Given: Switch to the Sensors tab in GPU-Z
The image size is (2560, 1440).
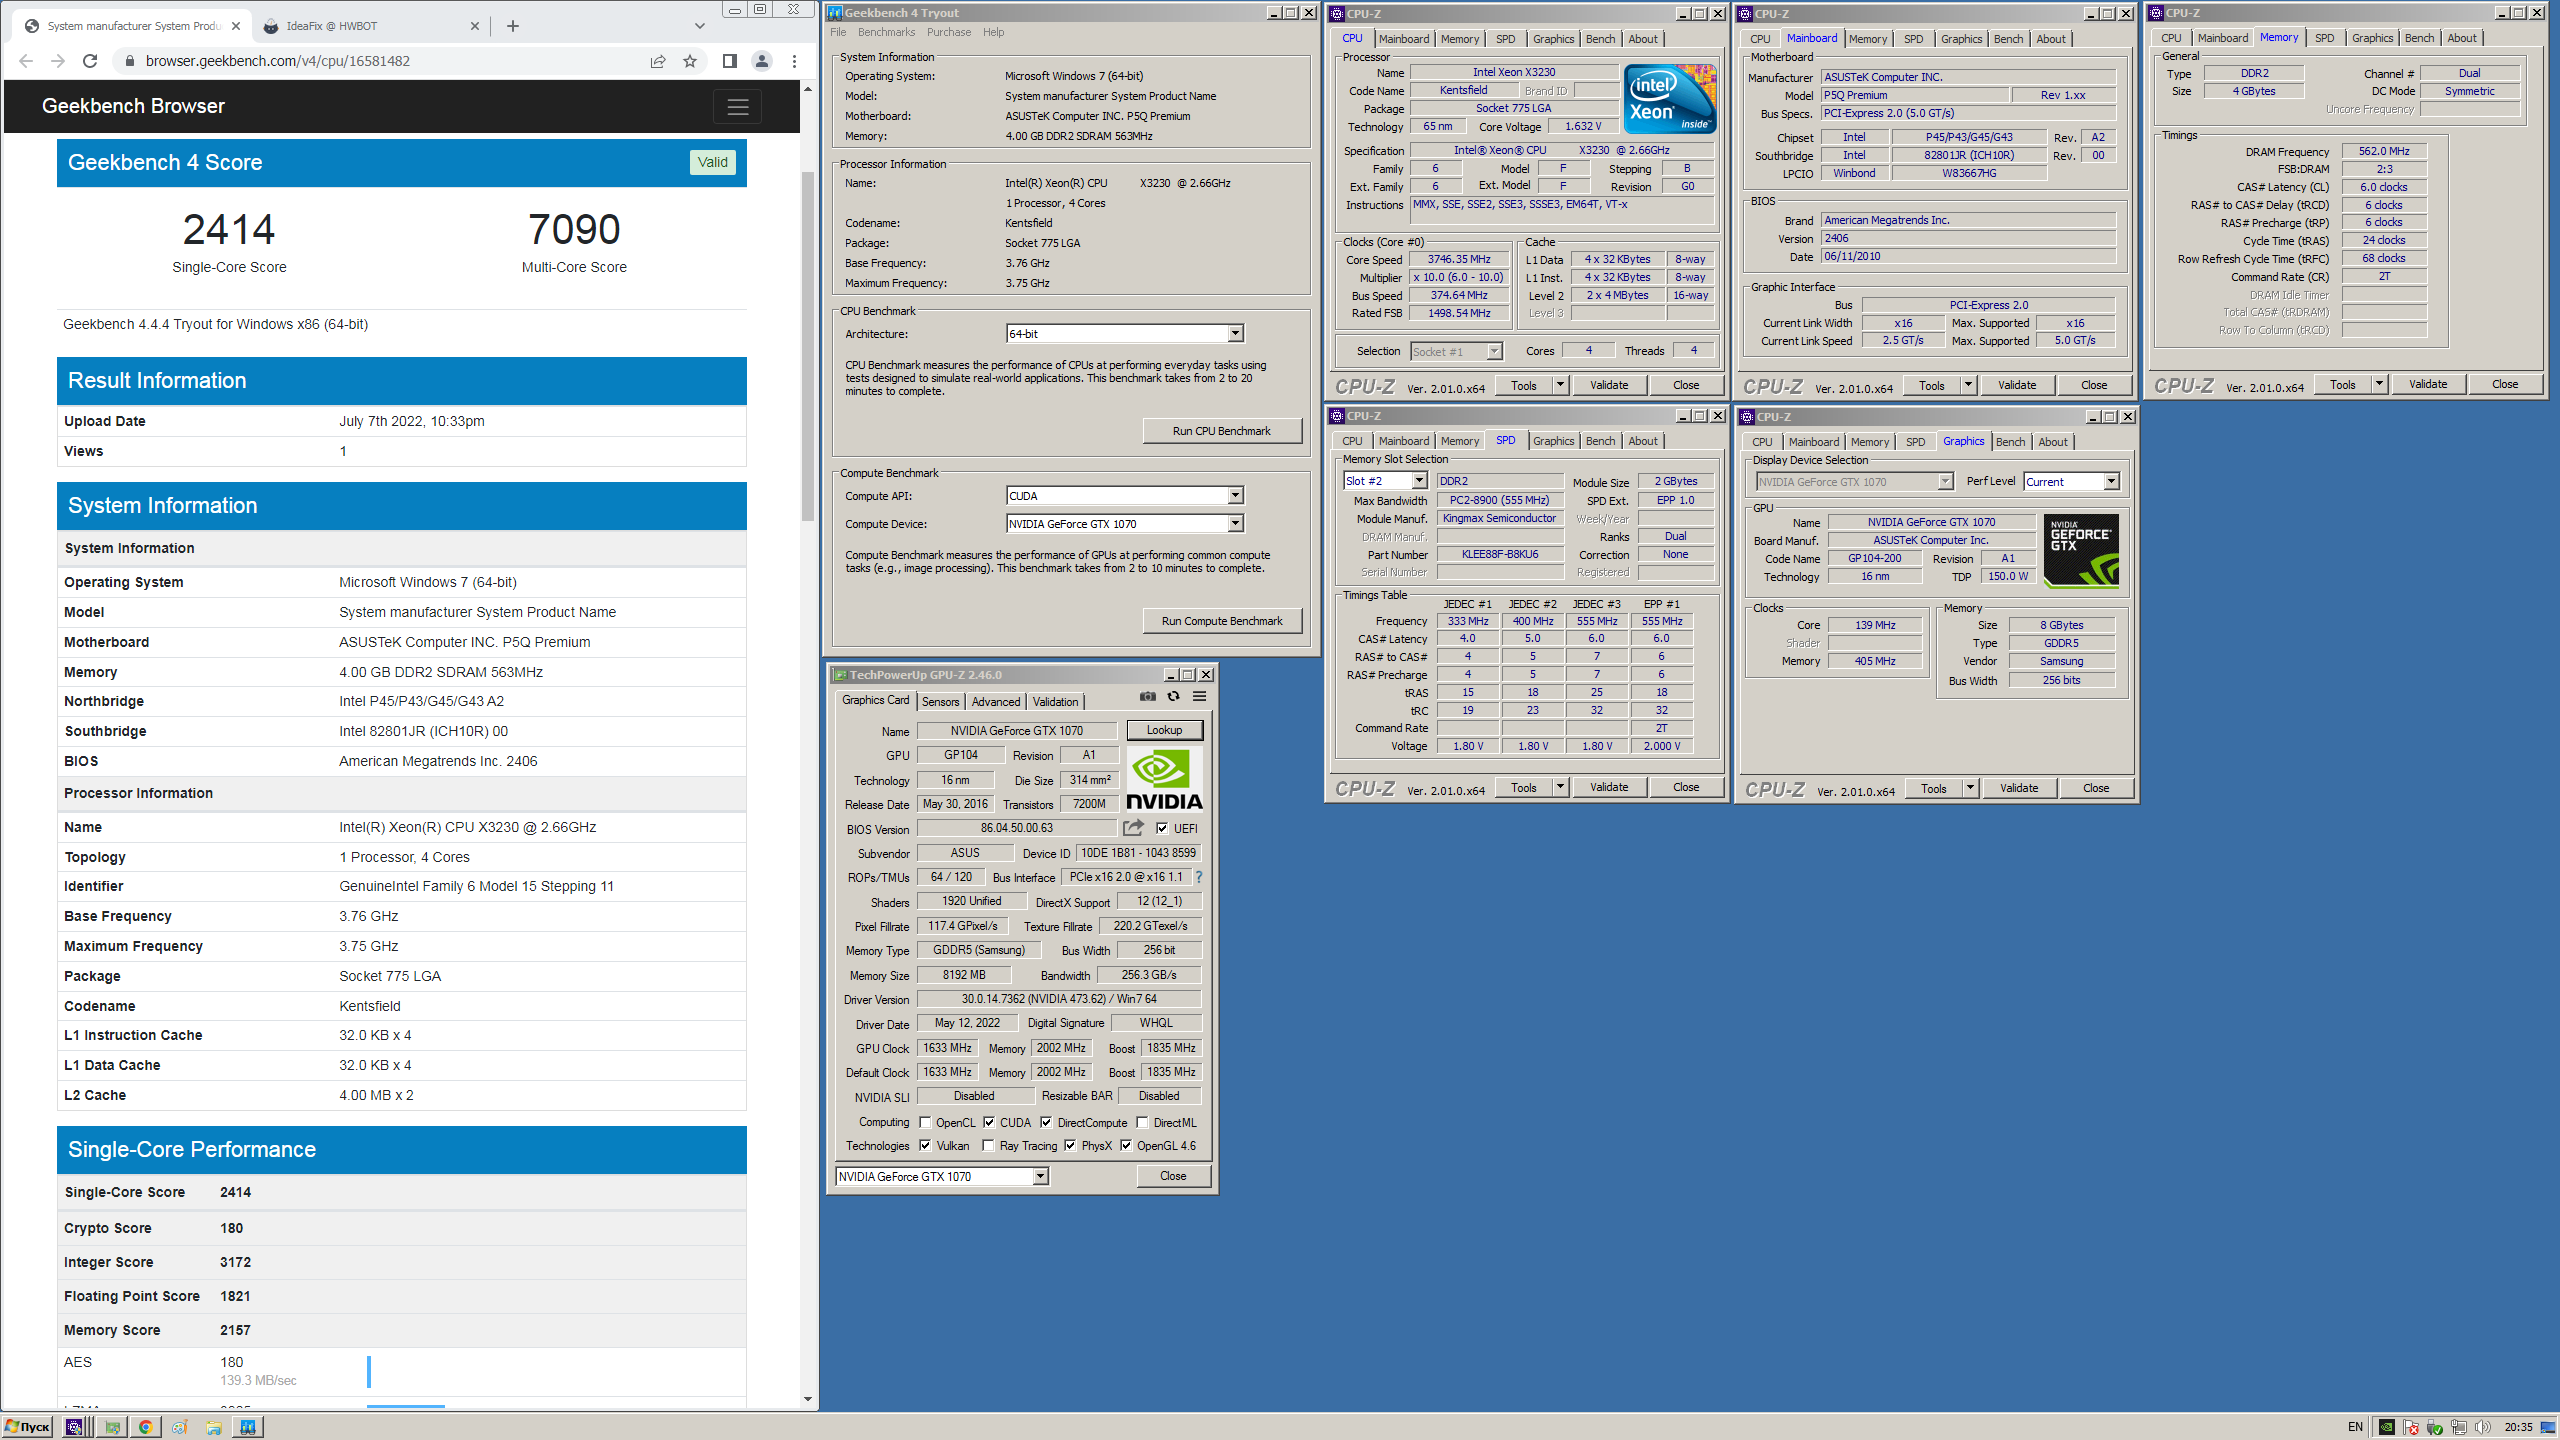Looking at the screenshot, I should tap(940, 702).
